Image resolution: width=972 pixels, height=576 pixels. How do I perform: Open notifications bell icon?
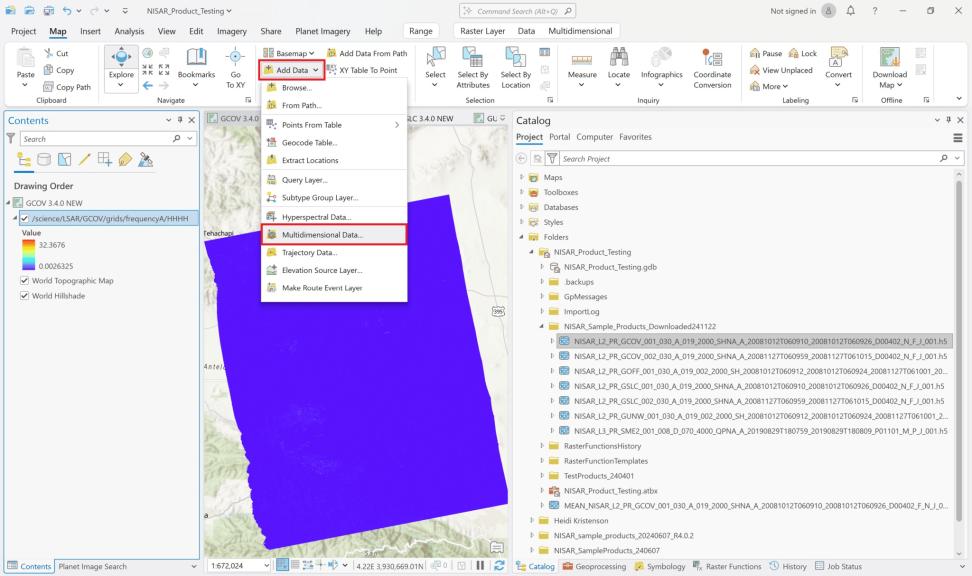(850, 11)
